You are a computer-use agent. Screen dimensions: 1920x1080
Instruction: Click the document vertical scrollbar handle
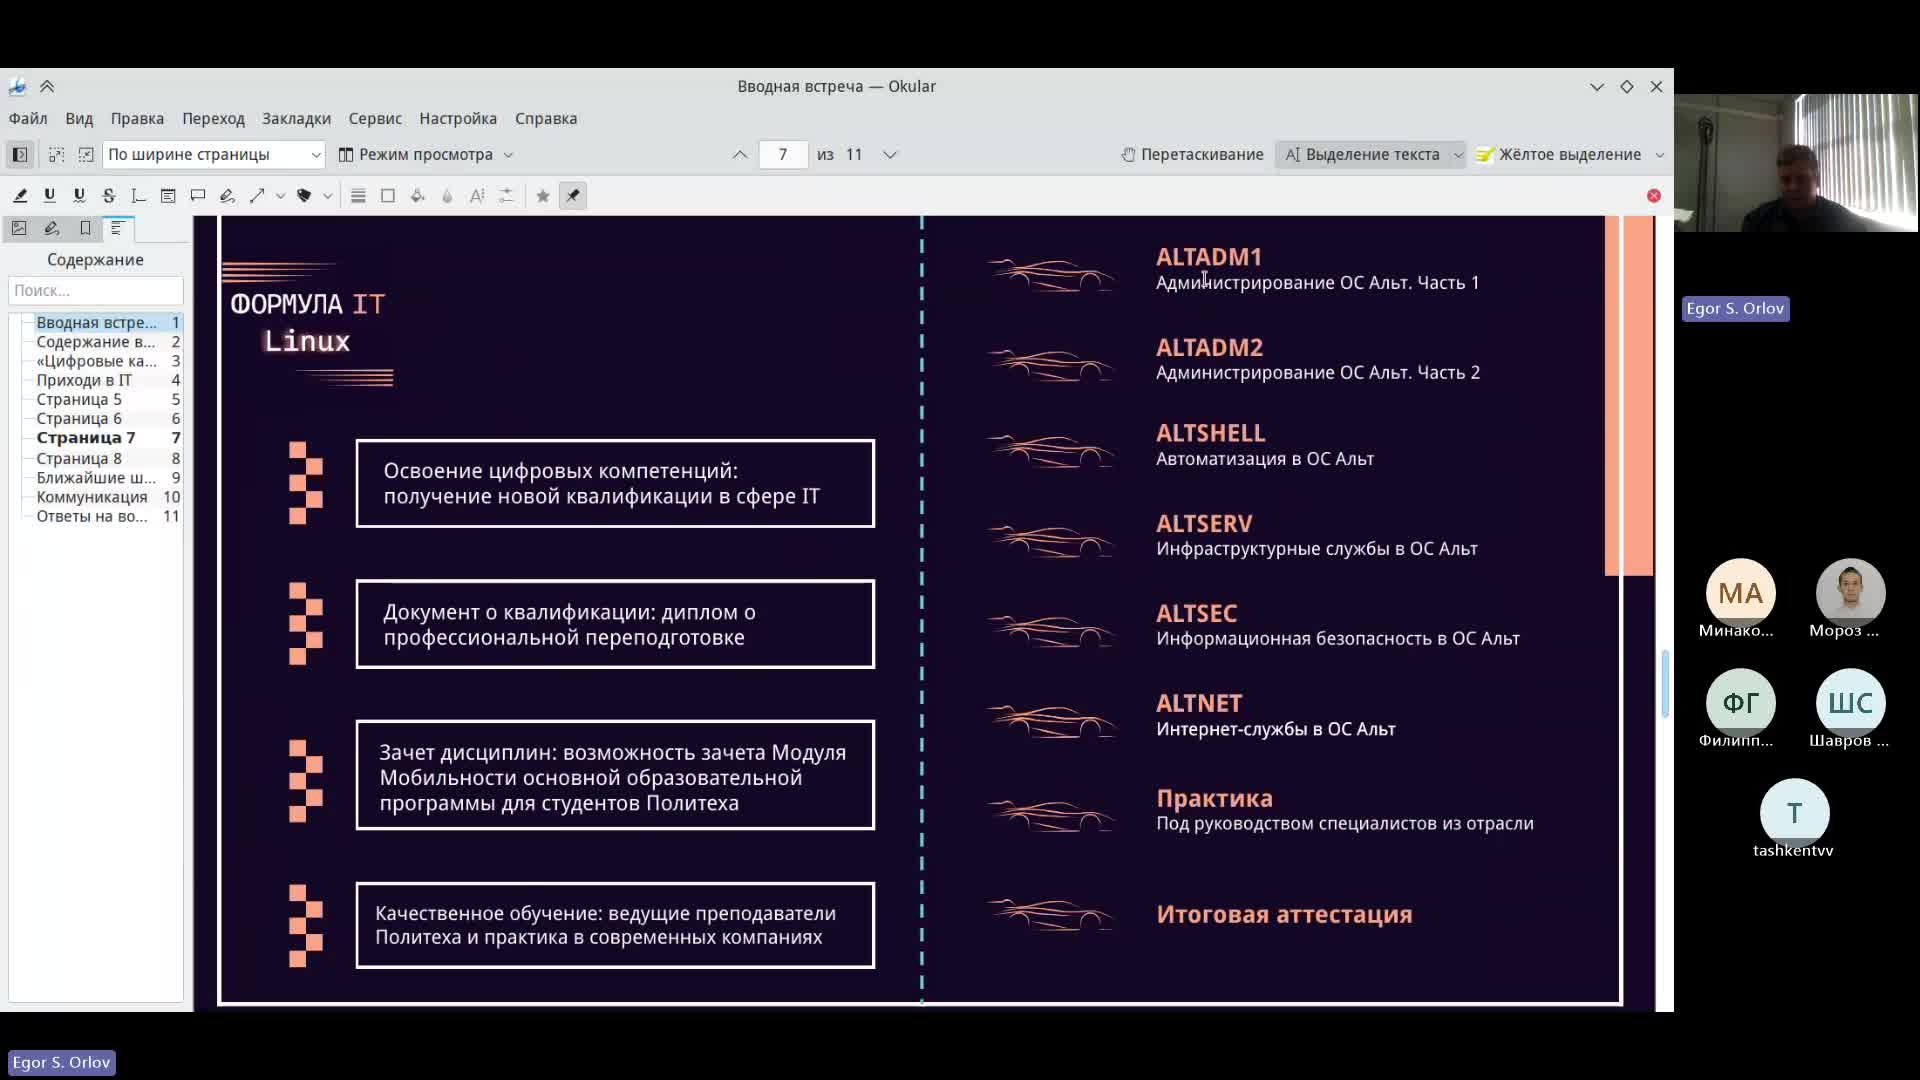point(1665,684)
